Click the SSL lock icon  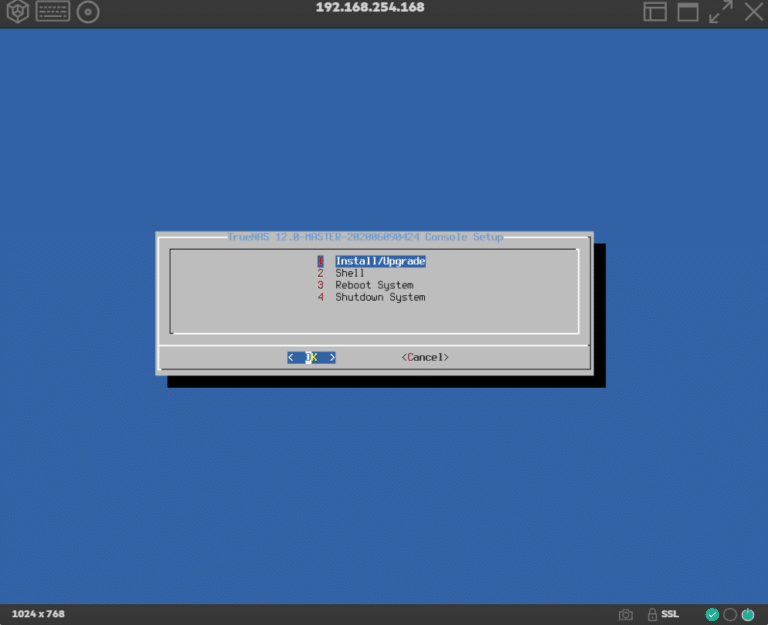(652, 614)
